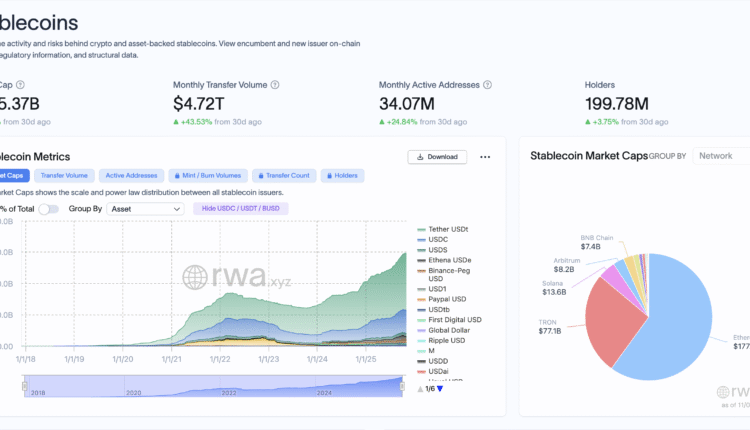
Task: Go to previous legend page arrow
Action: coord(419,388)
